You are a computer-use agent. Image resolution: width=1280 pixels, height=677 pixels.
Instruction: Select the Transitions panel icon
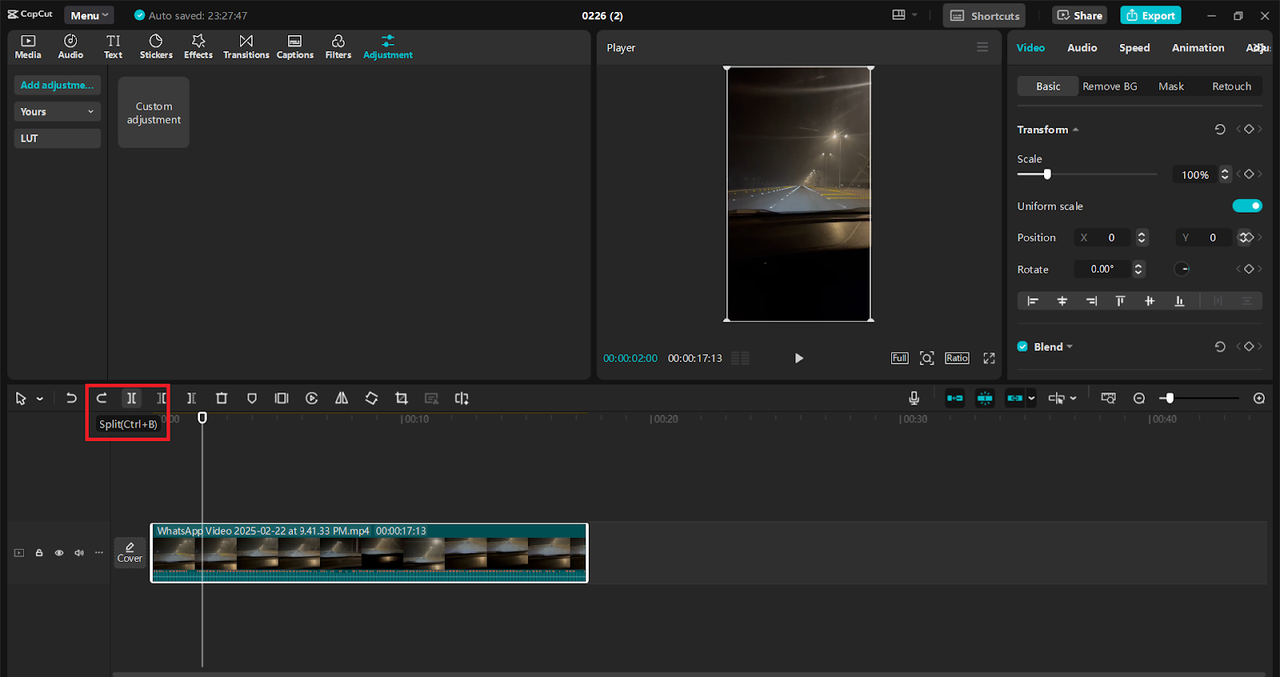pyautogui.click(x=246, y=46)
